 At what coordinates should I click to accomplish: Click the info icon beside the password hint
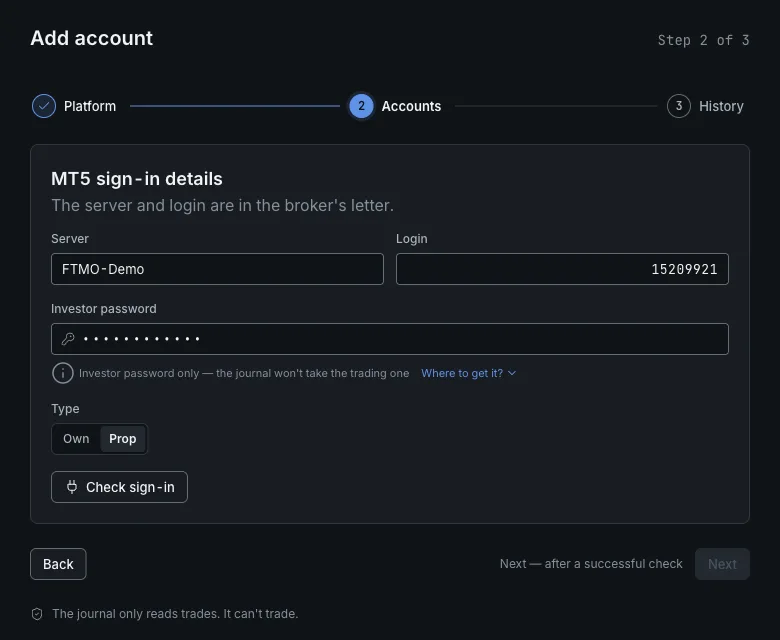pos(63,373)
